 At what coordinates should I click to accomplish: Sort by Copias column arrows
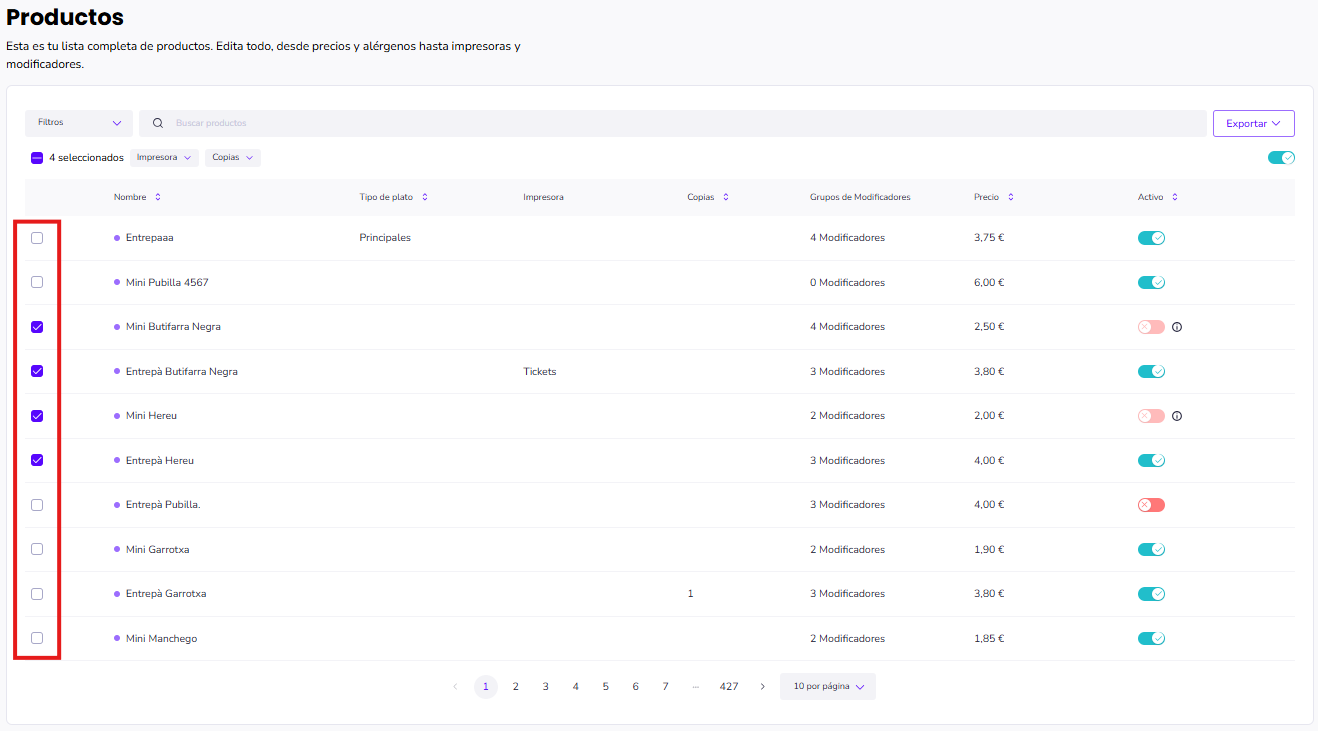point(726,197)
